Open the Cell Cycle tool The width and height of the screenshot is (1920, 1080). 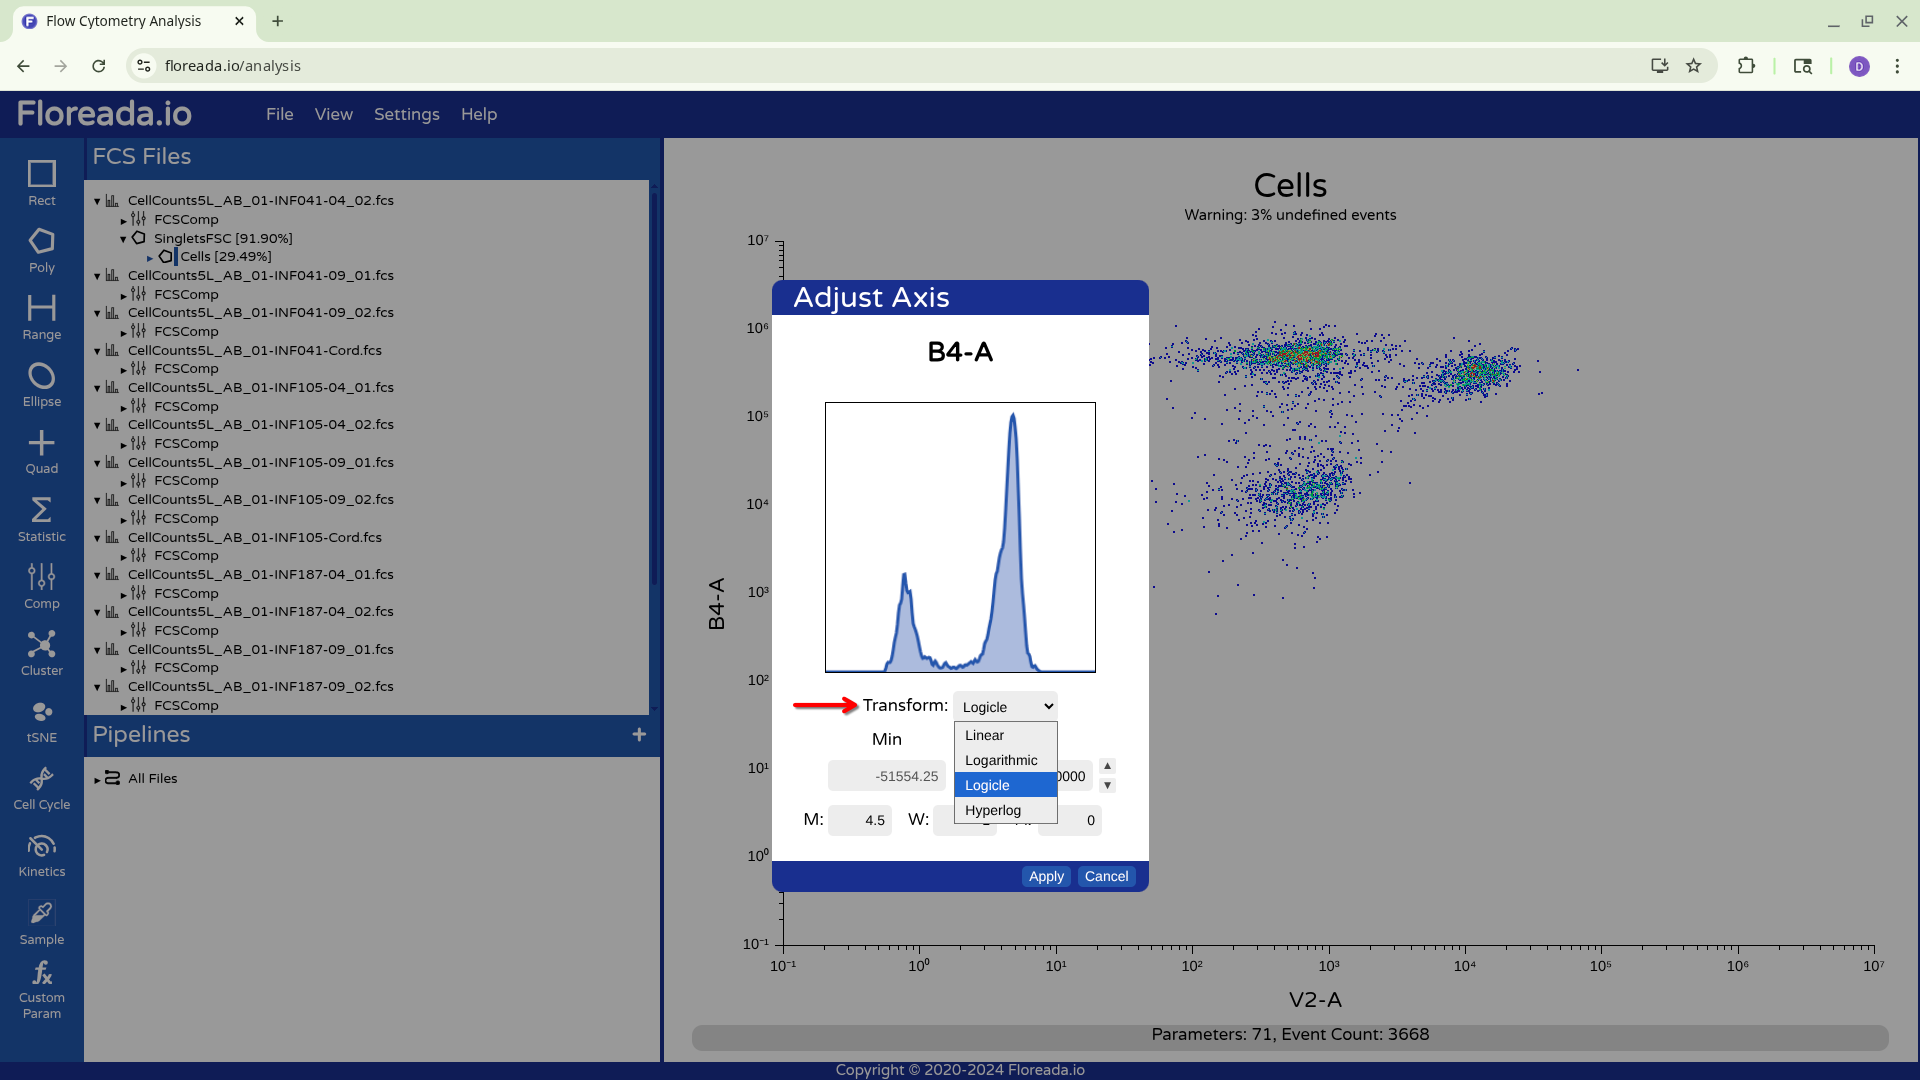(41, 788)
